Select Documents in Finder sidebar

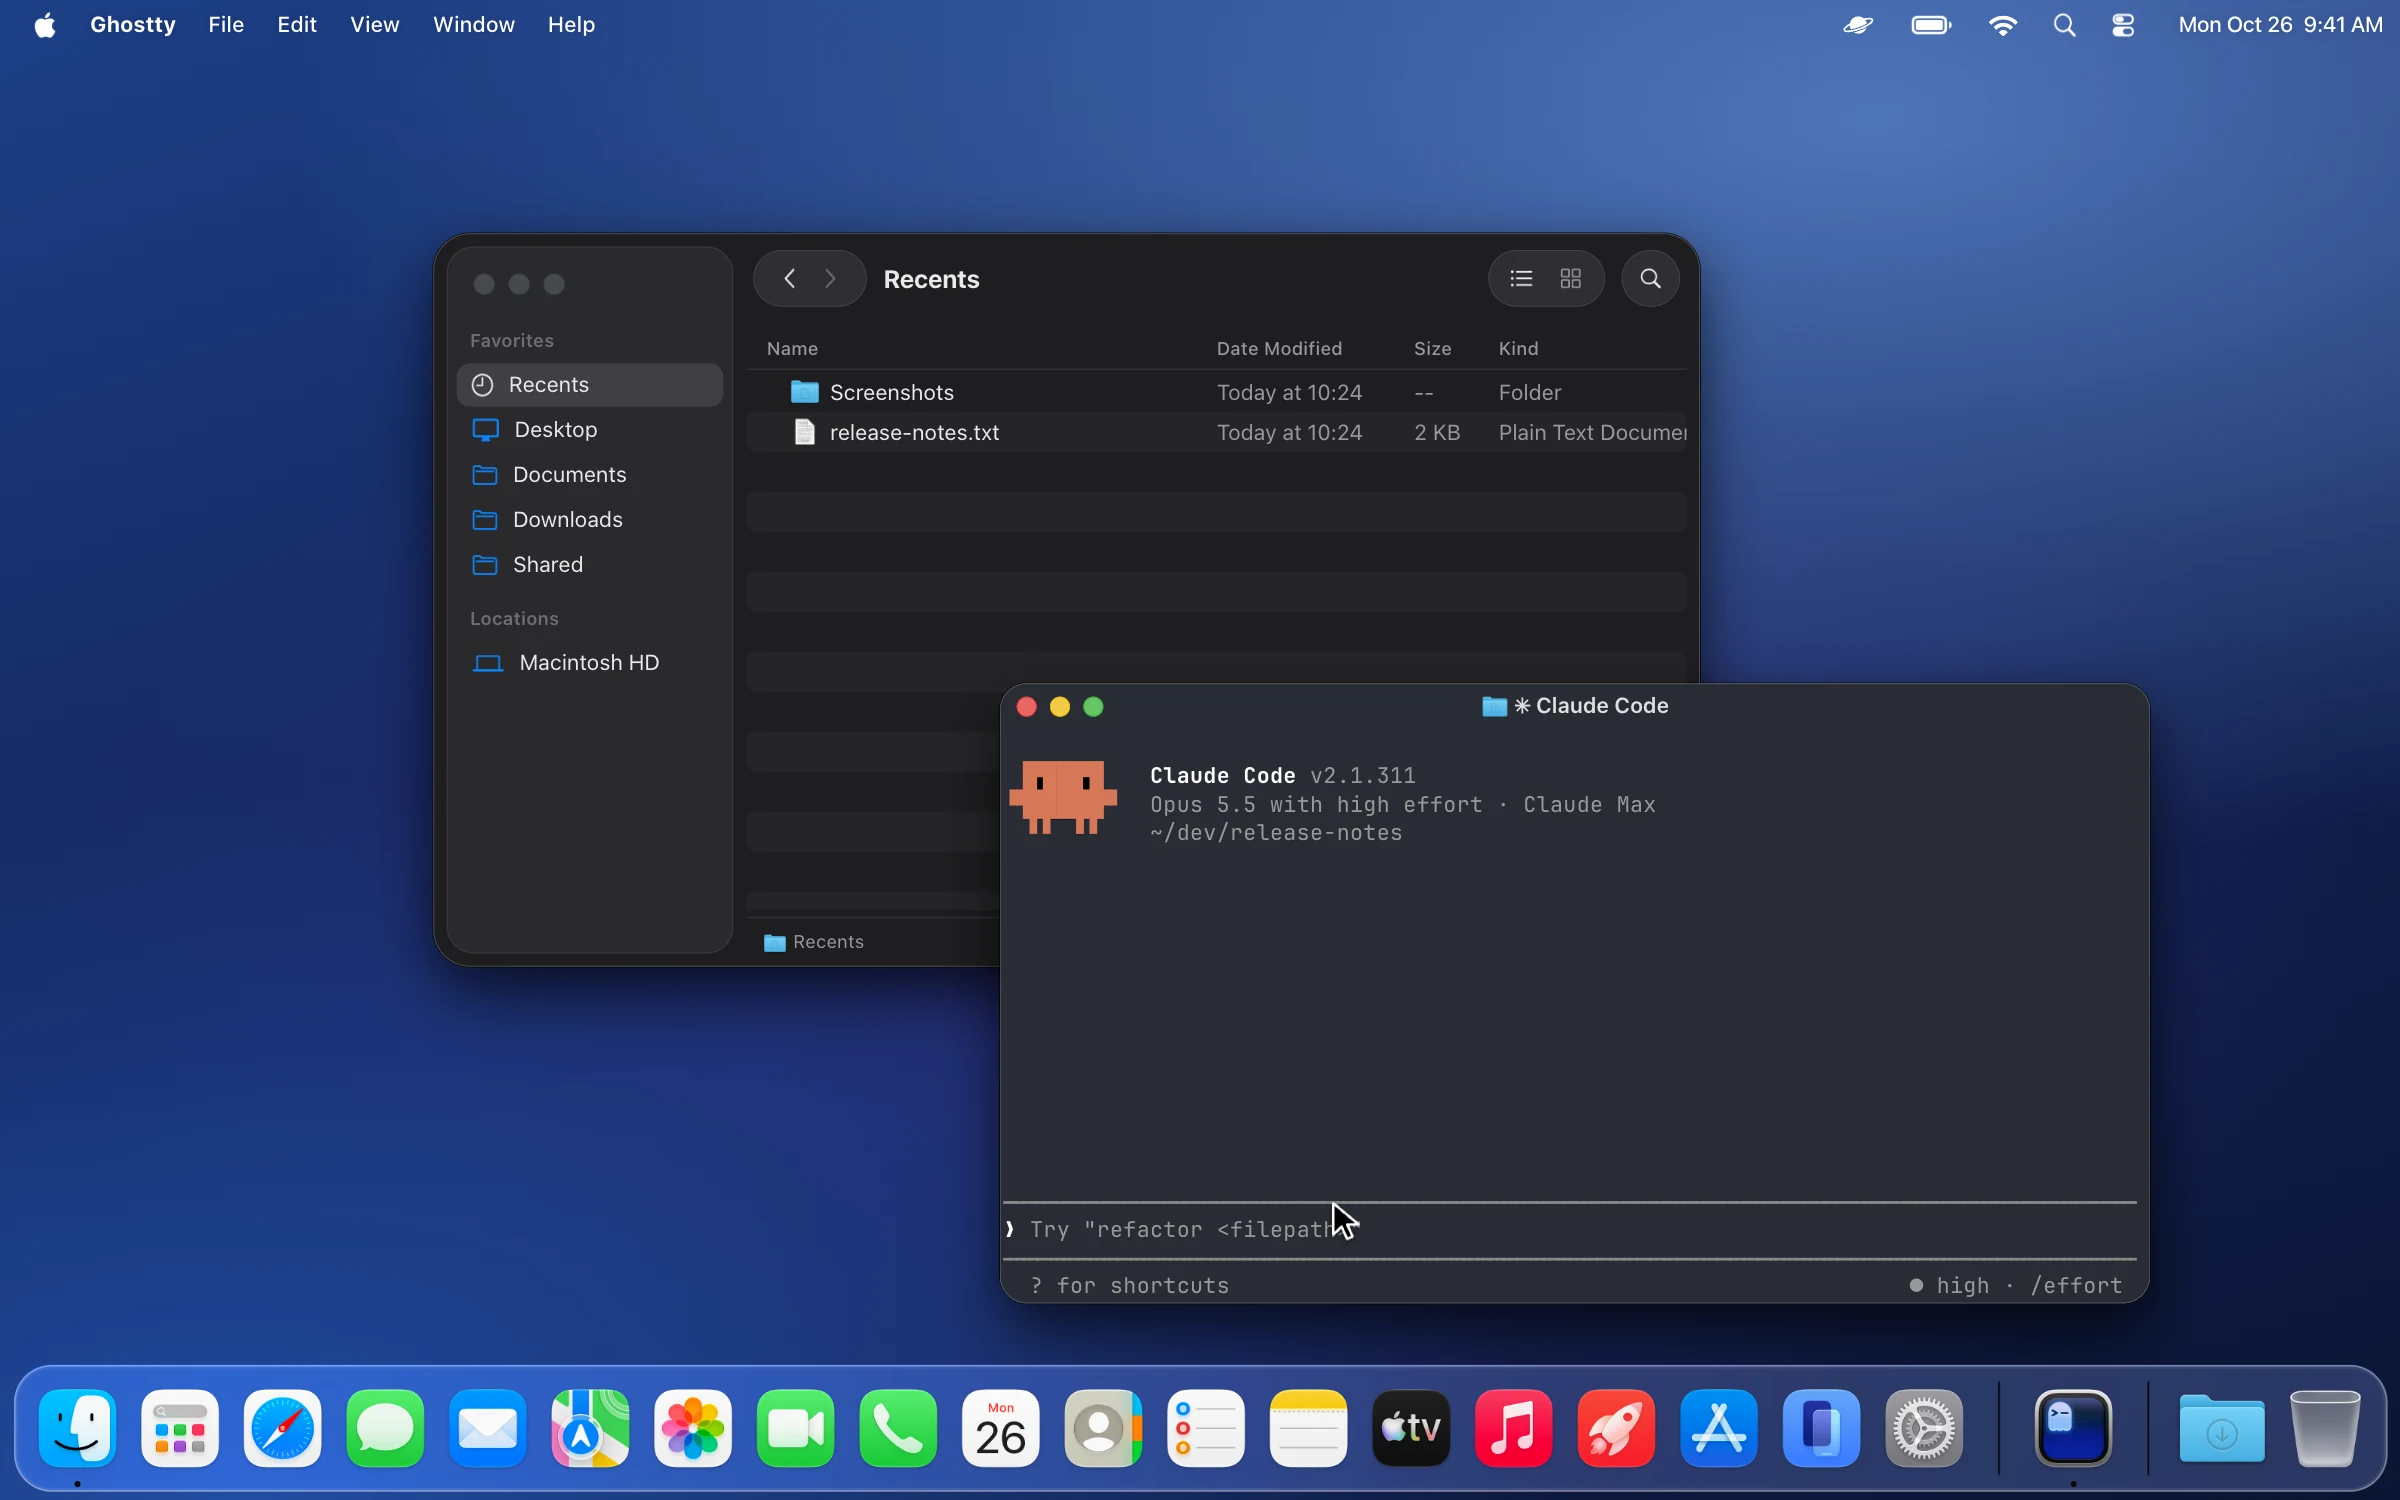(x=590, y=475)
